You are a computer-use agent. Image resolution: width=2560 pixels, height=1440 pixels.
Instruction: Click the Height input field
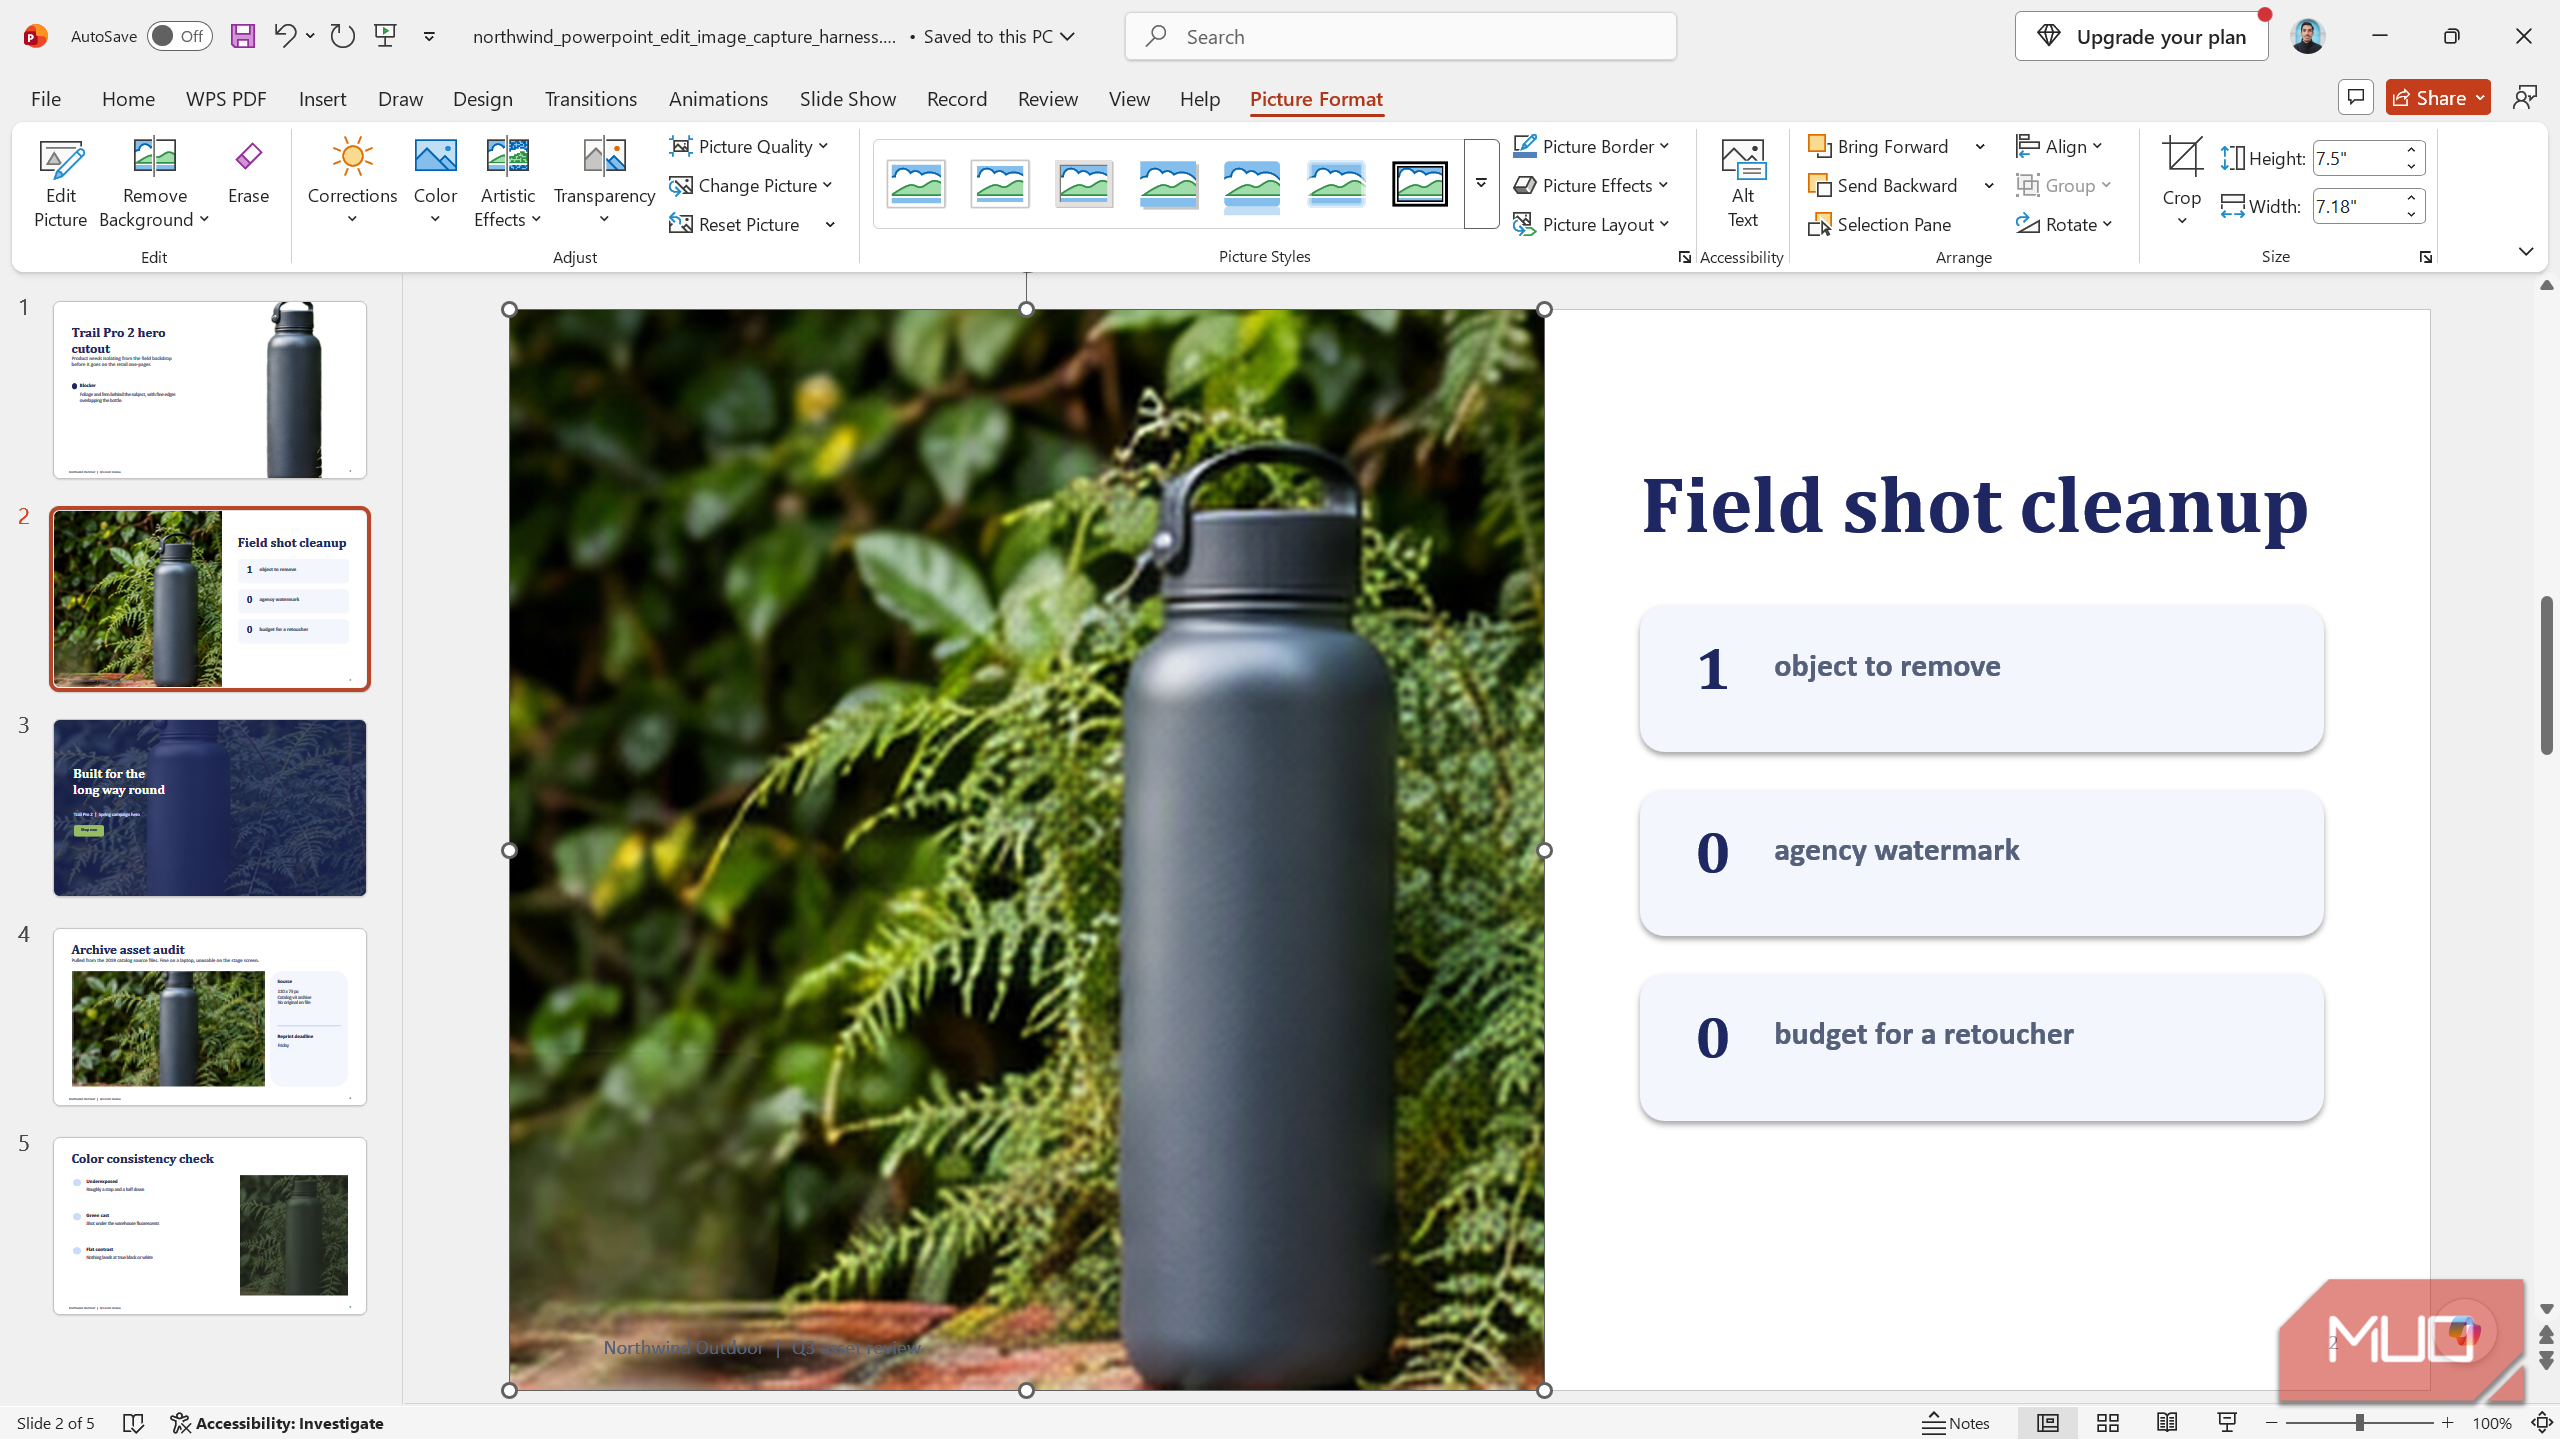(2354, 158)
